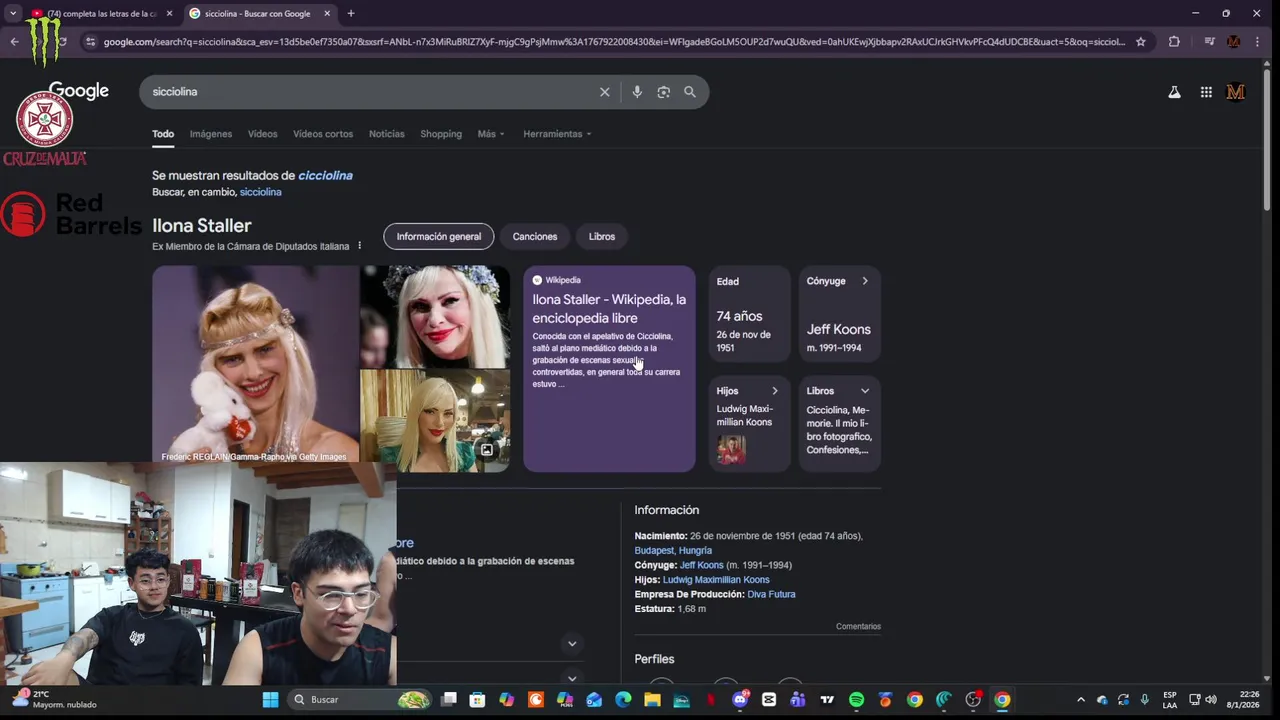Follow the corrected 'cicciolina' link

click(325, 176)
